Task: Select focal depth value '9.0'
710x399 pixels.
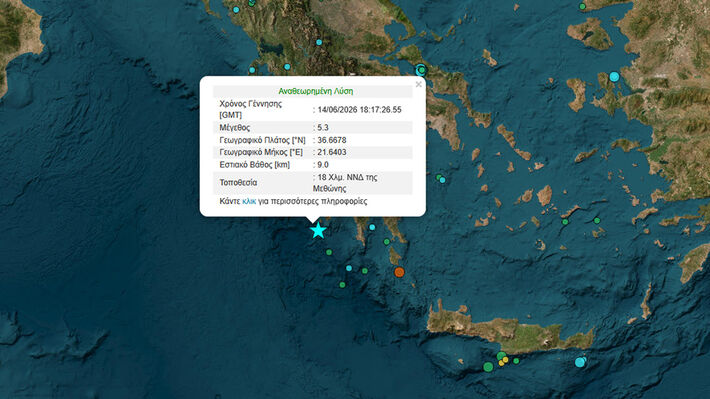Action: [x=323, y=165]
